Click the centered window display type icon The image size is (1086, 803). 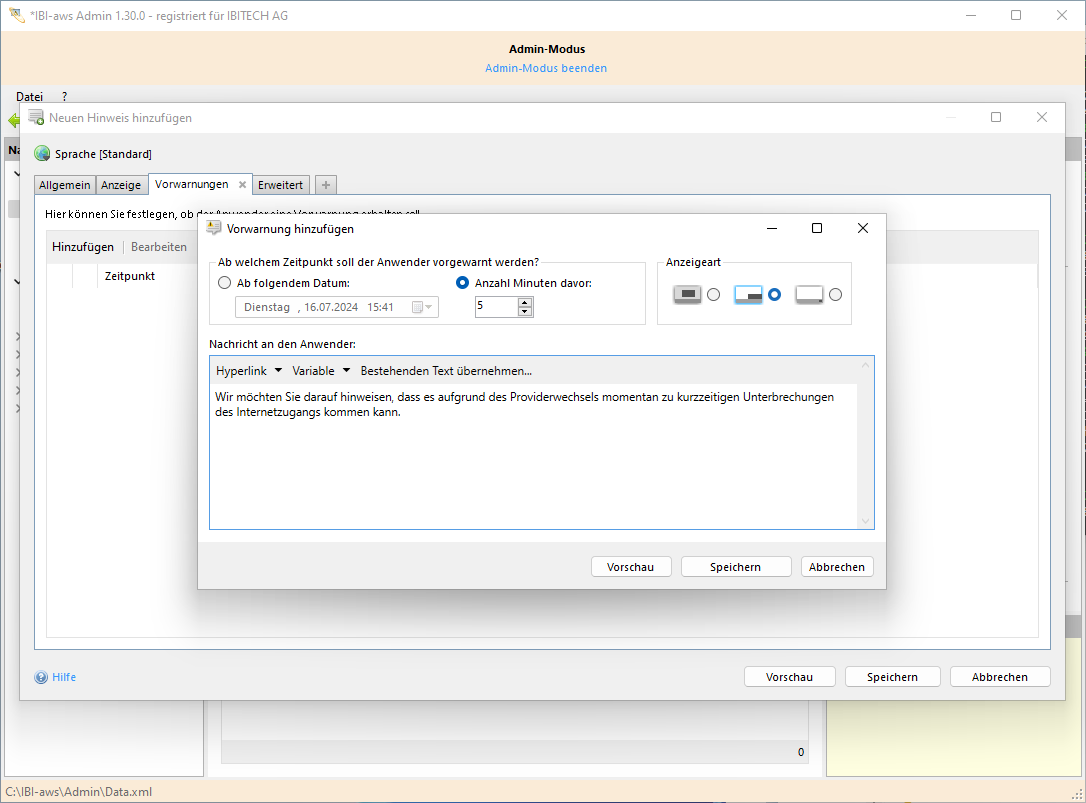coord(688,295)
